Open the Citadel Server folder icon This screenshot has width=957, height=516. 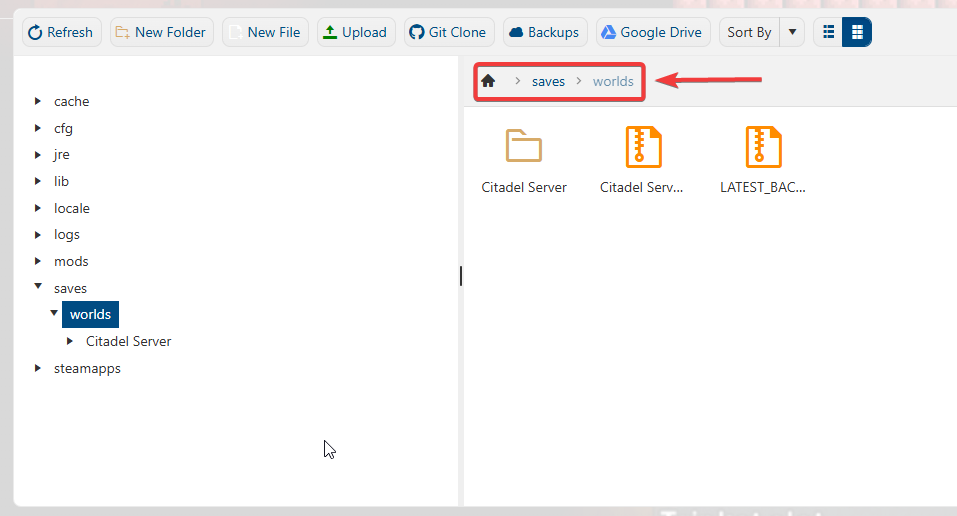click(x=523, y=147)
